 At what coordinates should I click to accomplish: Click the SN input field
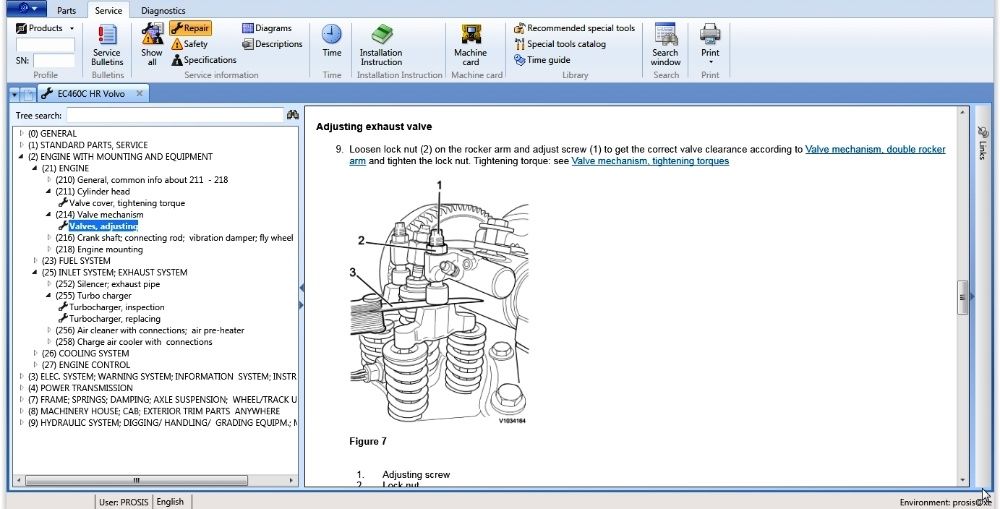(x=54, y=61)
